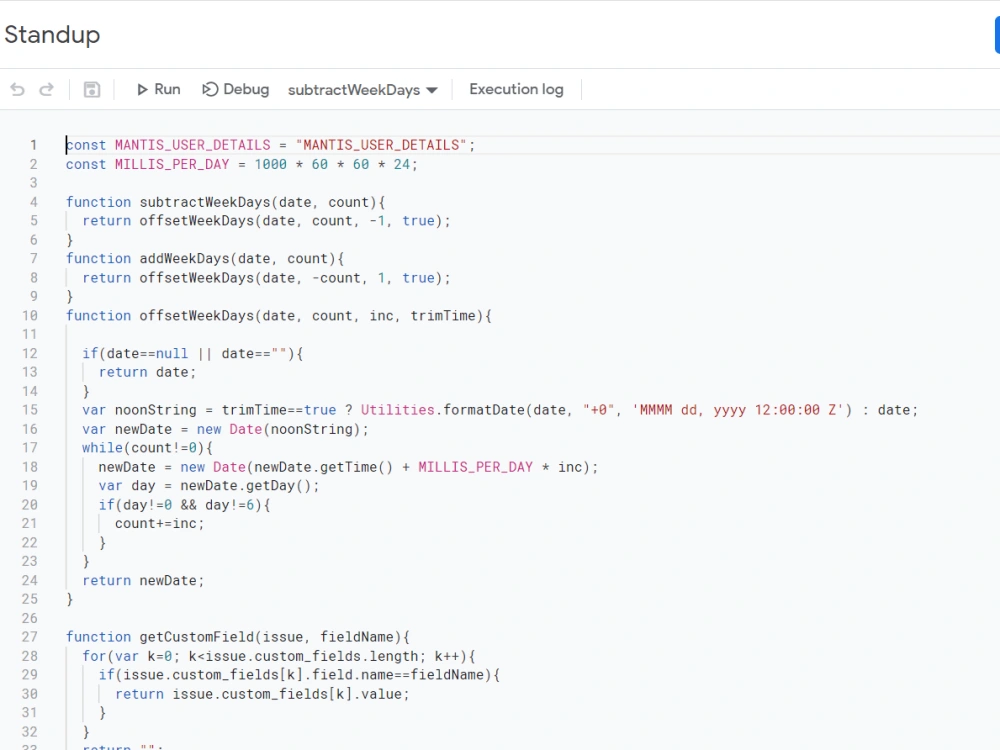Click function name addWeekDays on line 7
The height and width of the screenshot is (750, 1000).
tap(184, 259)
